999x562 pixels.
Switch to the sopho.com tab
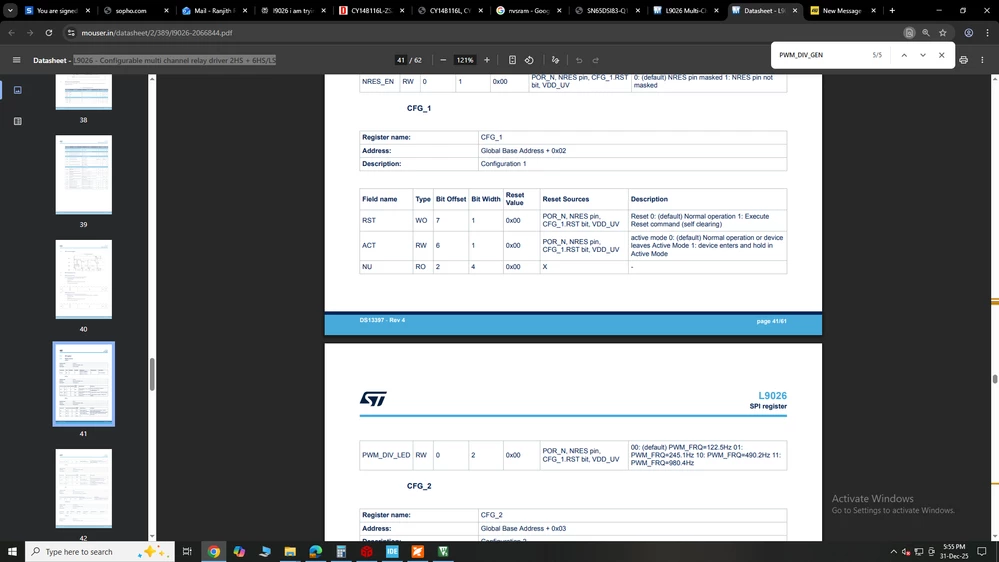tap(136, 10)
